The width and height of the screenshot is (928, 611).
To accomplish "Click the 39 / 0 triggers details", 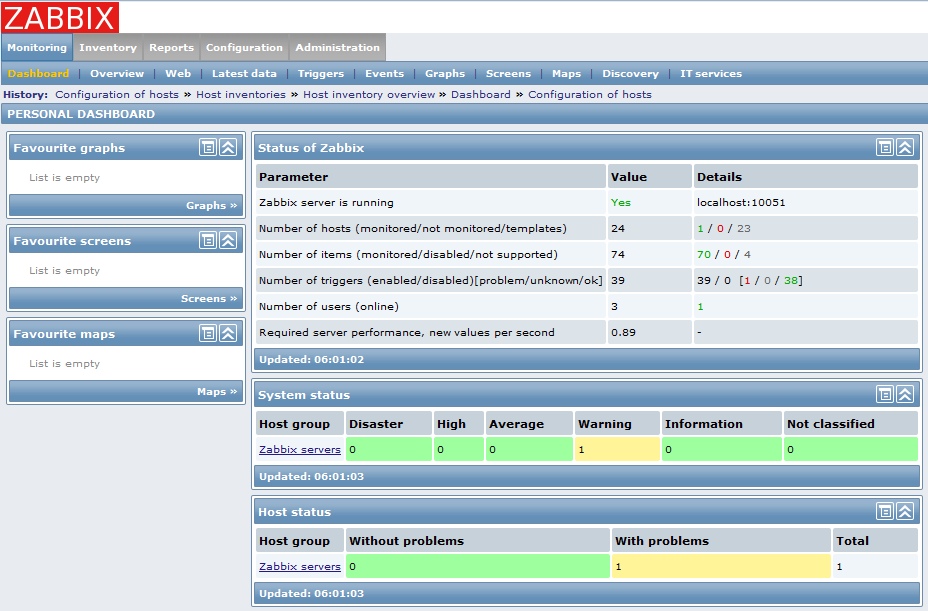I will (x=750, y=280).
